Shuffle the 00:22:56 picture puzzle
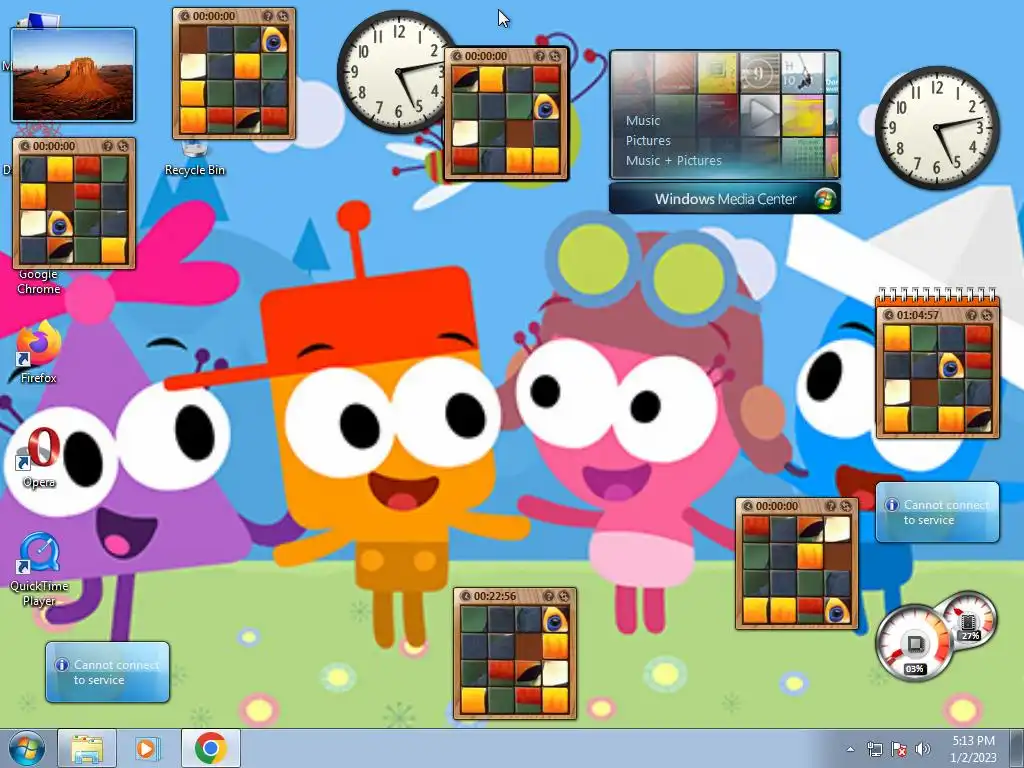 click(564, 596)
